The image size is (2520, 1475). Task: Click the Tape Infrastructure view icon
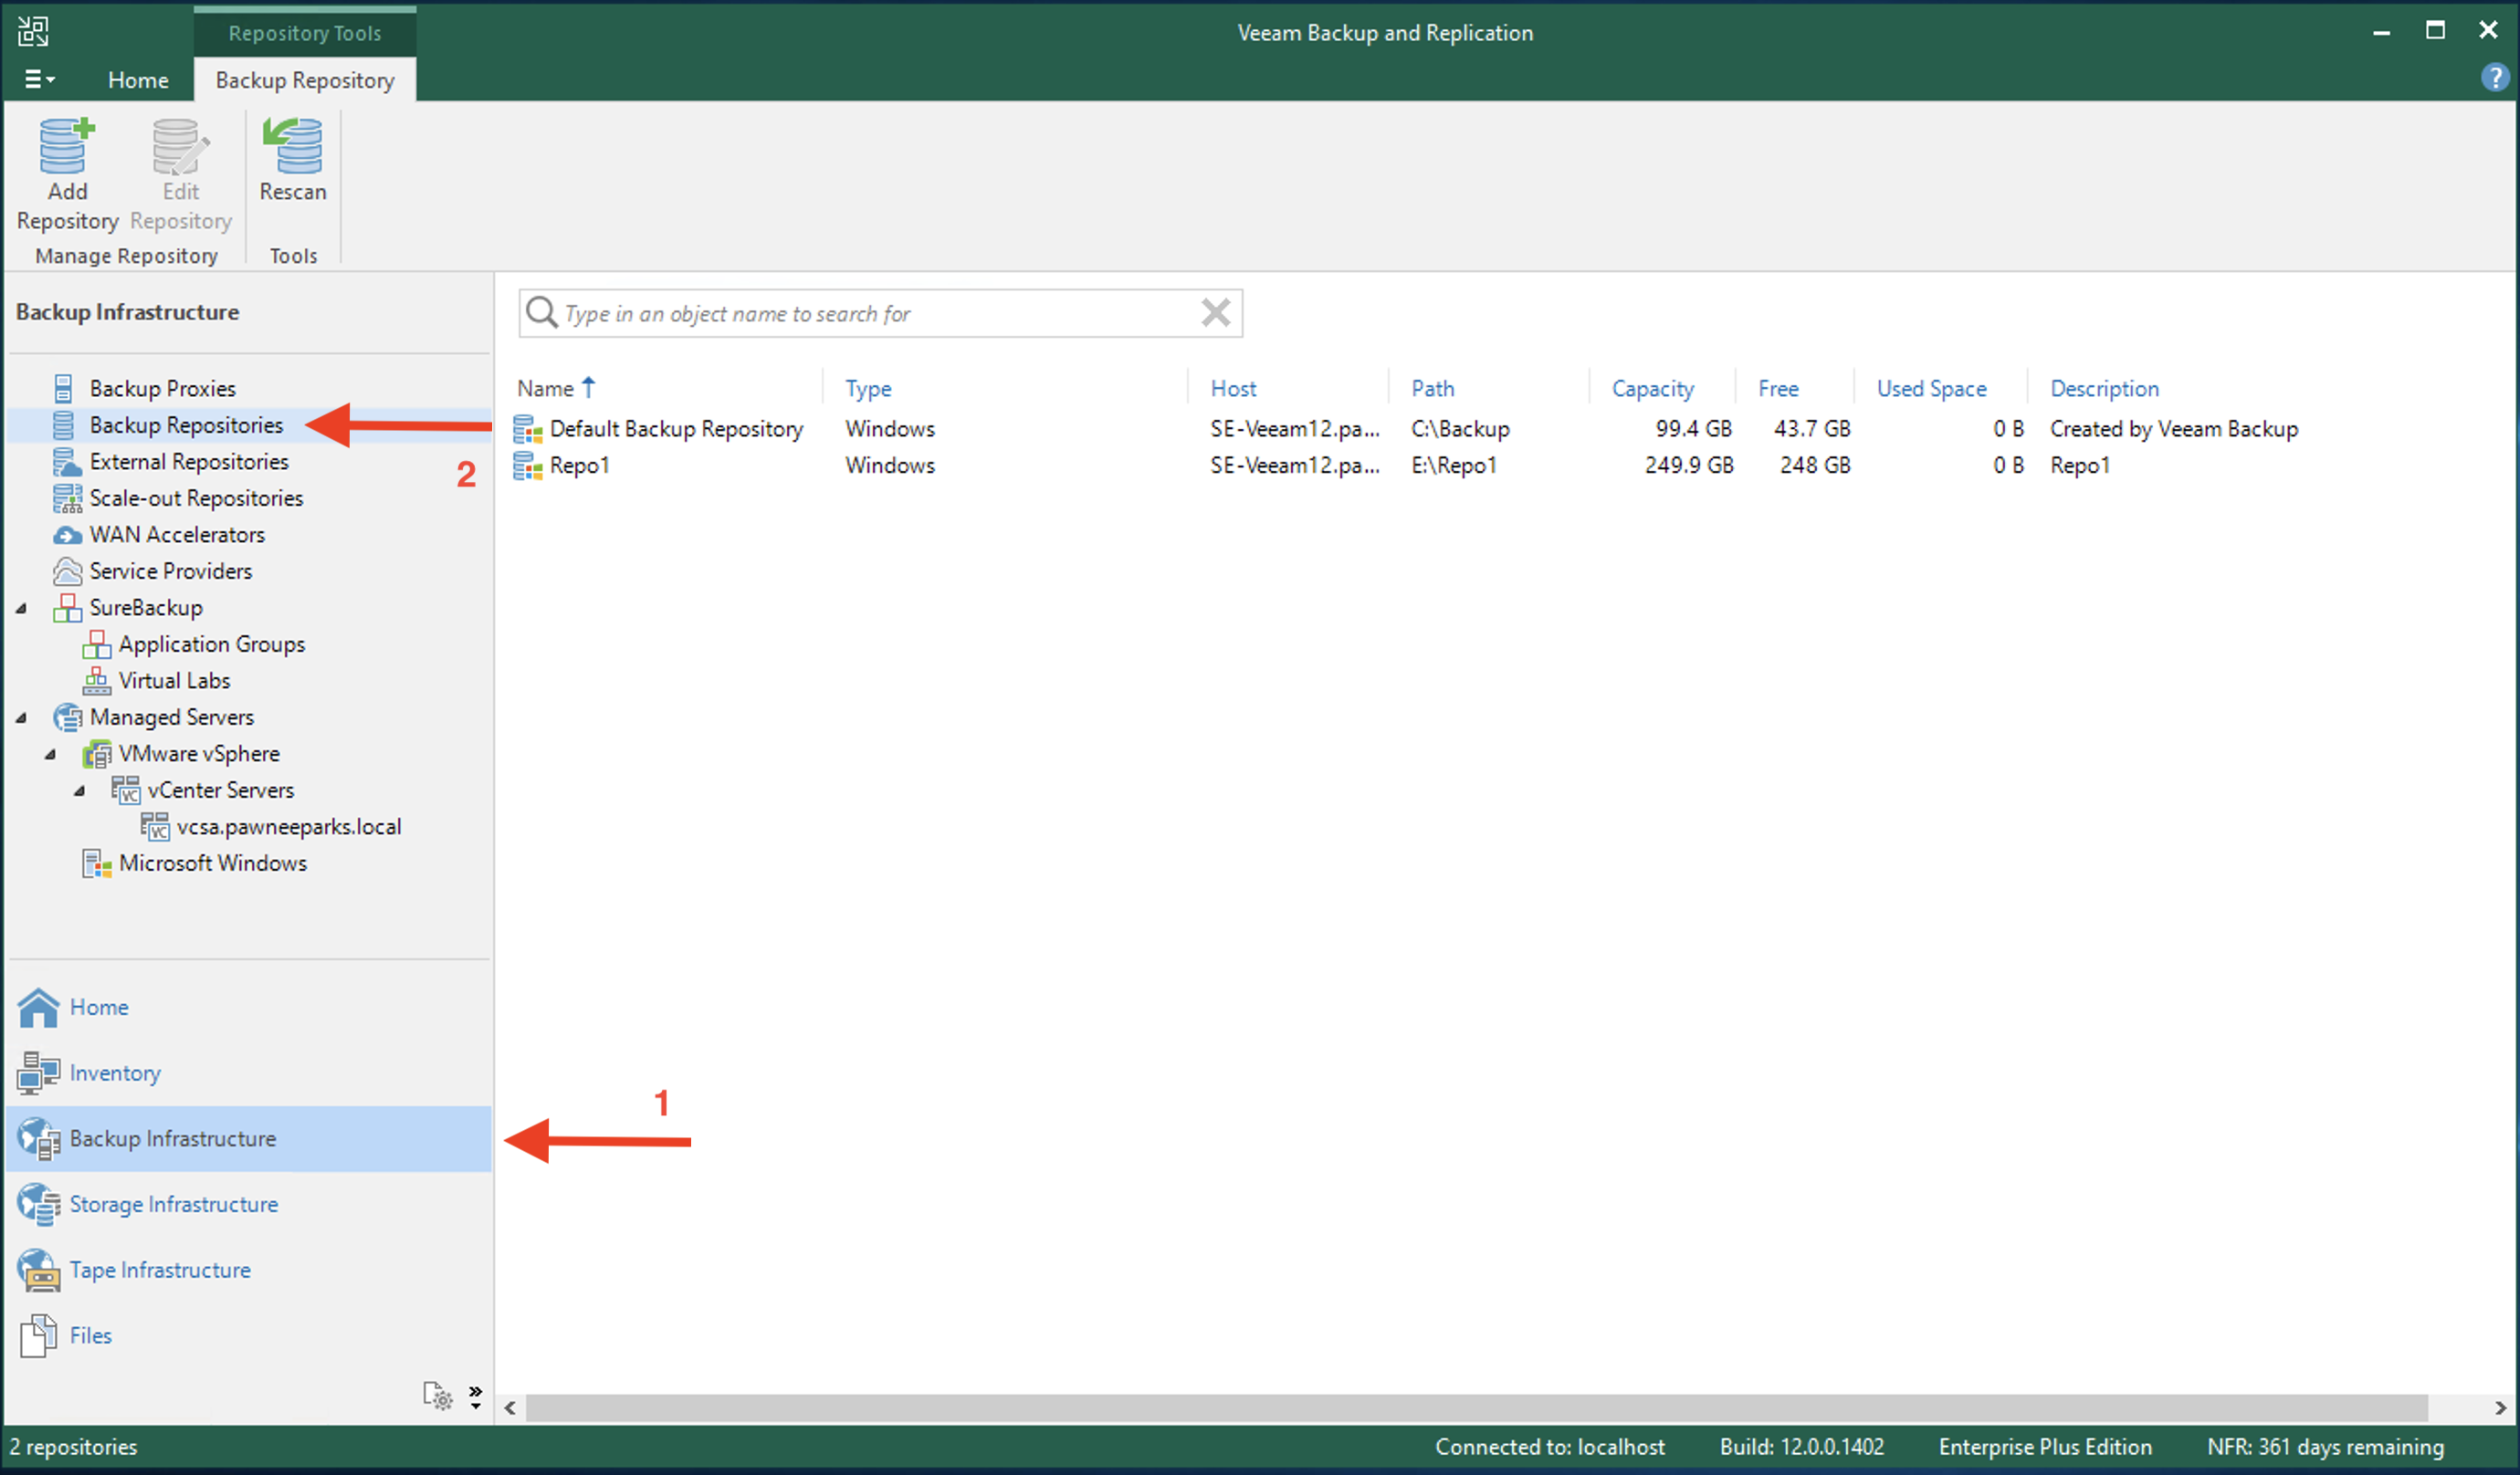click(39, 1270)
